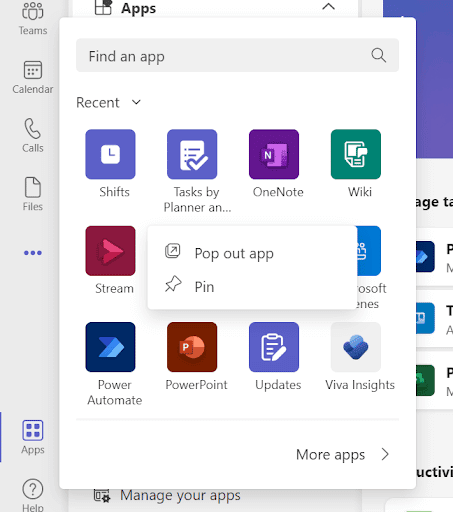Click the Manage your apps gear icon

pyautogui.click(x=102, y=496)
